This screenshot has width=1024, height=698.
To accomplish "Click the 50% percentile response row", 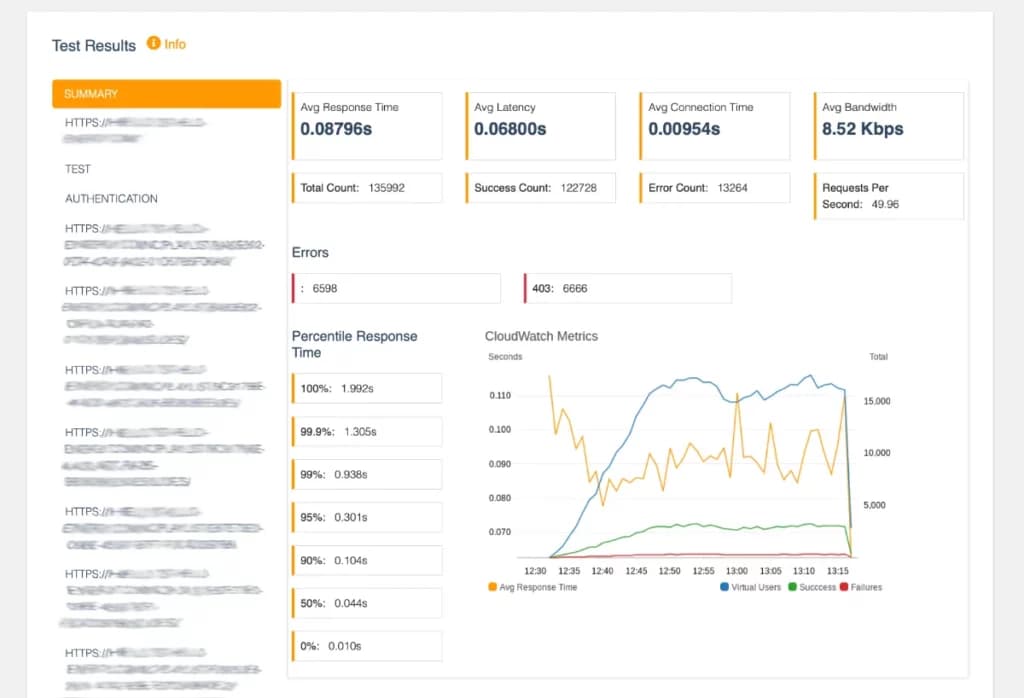I will coord(366,603).
